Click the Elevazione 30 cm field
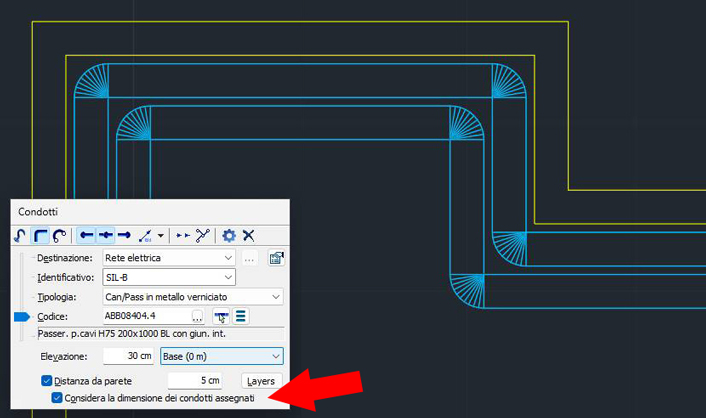This screenshot has width=706, height=418. 128,356
